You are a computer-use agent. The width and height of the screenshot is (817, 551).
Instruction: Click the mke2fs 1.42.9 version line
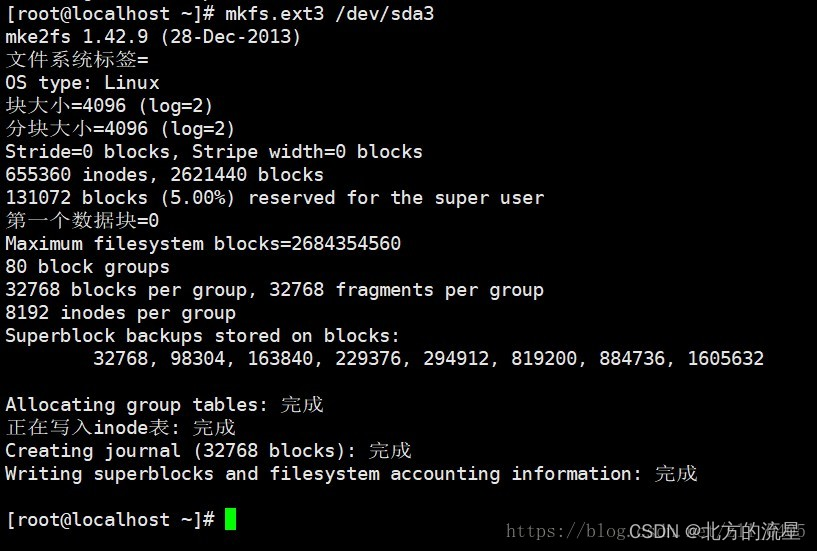(x=153, y=37)
